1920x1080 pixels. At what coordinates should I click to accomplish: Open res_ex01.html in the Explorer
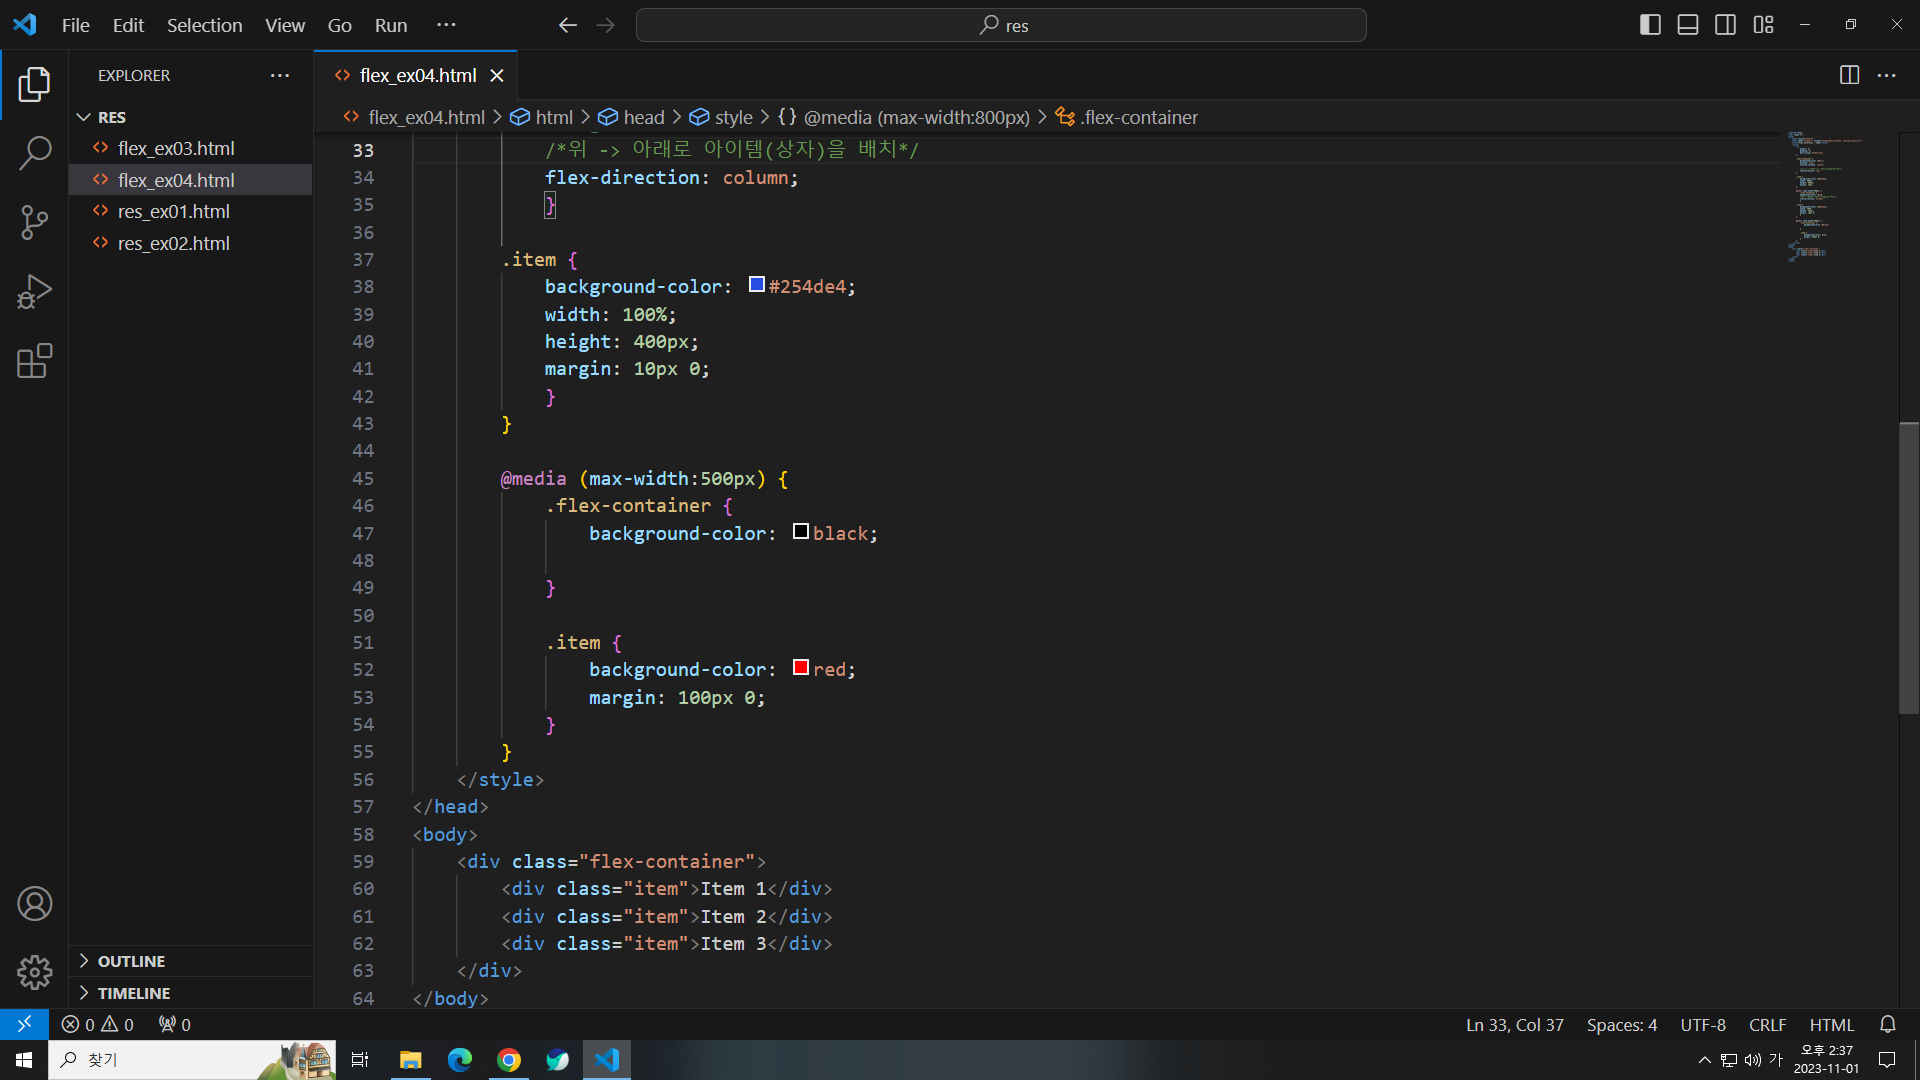coord(173,211)
